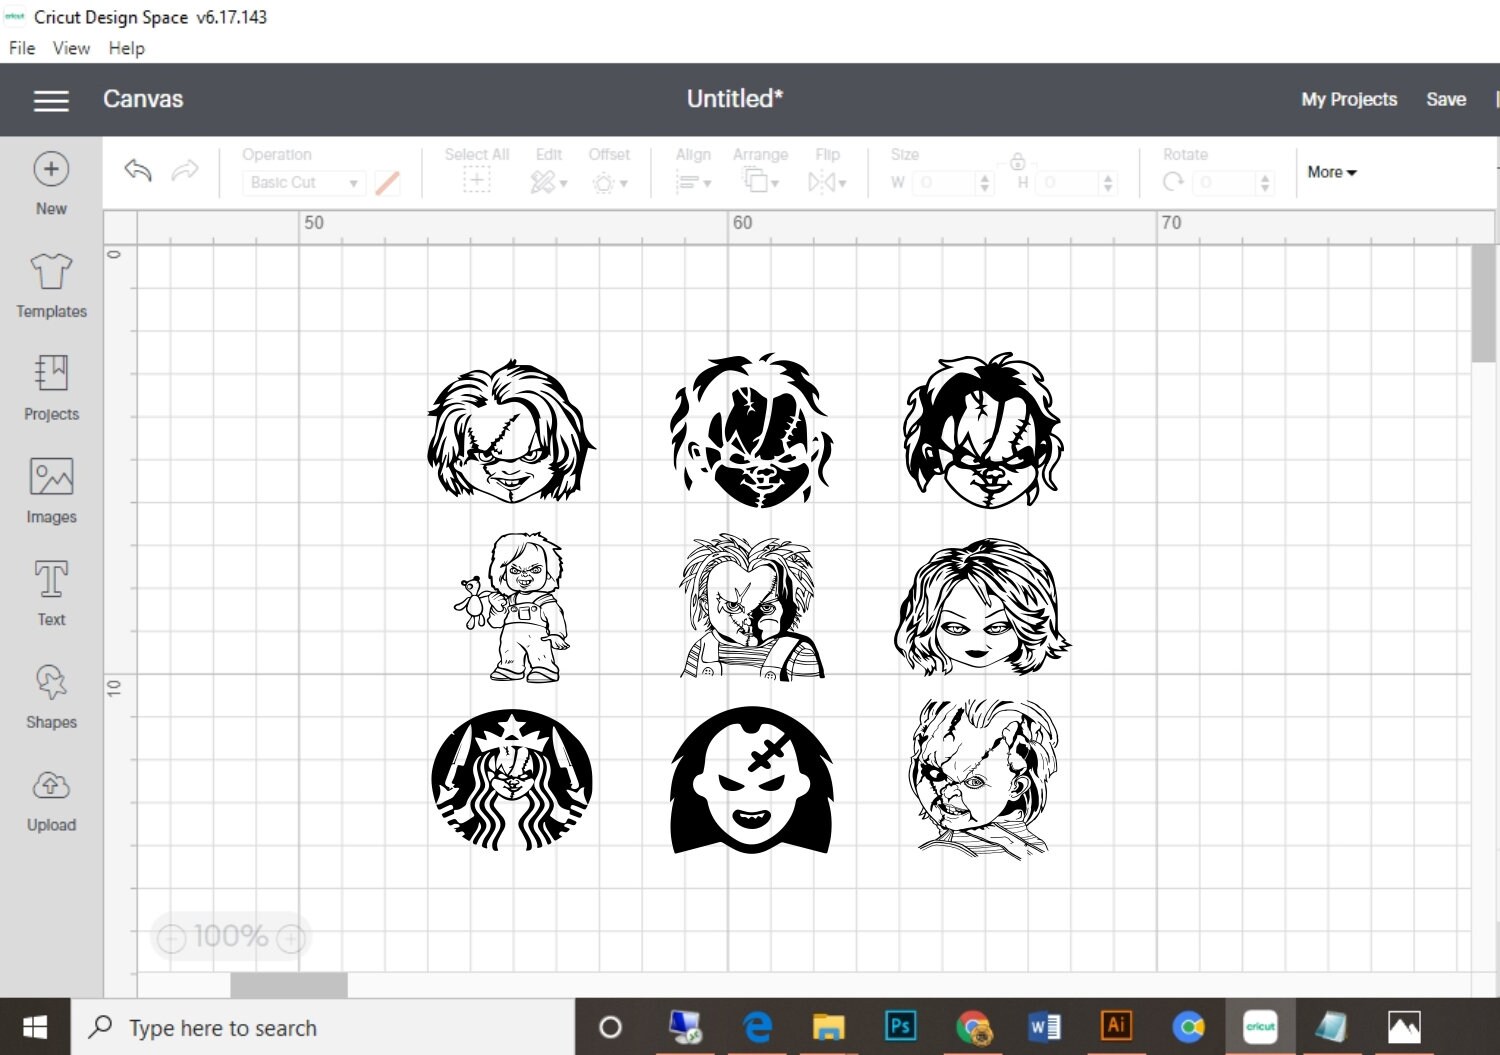The height and width of the screenshot is (1055, 1500).
Task: Open the hamburger menu beside Canvas
Action: pyautogui.click(x=50, y=100)
